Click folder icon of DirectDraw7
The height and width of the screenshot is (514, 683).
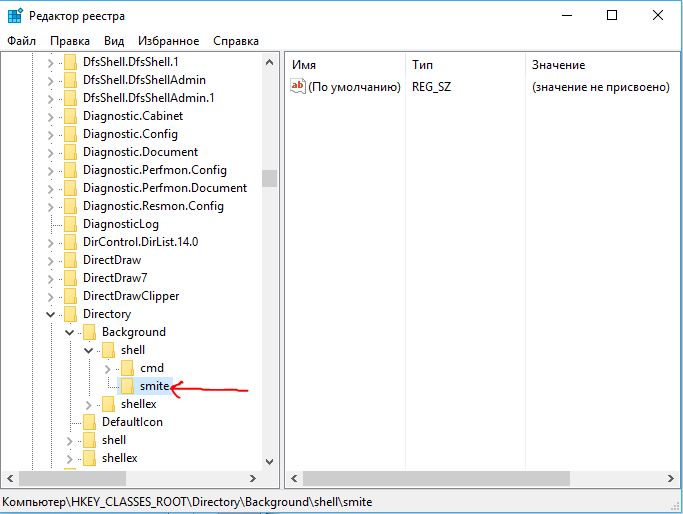click(x=71, y=278)
